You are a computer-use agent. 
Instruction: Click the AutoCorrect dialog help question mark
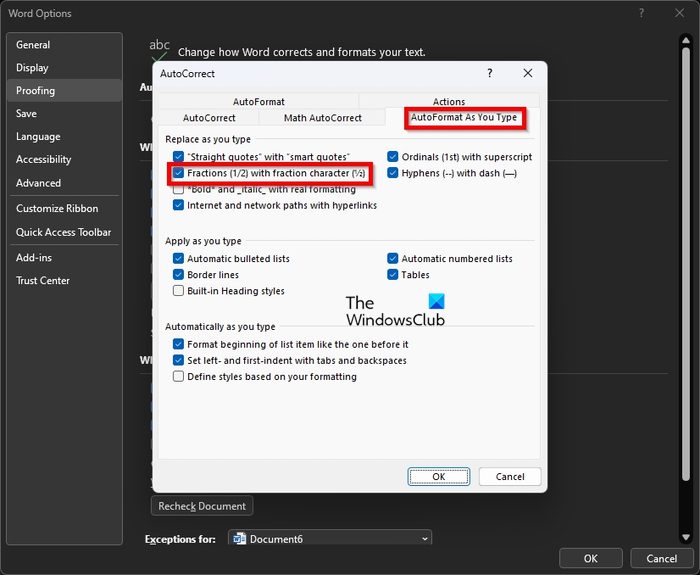[490, 73]
